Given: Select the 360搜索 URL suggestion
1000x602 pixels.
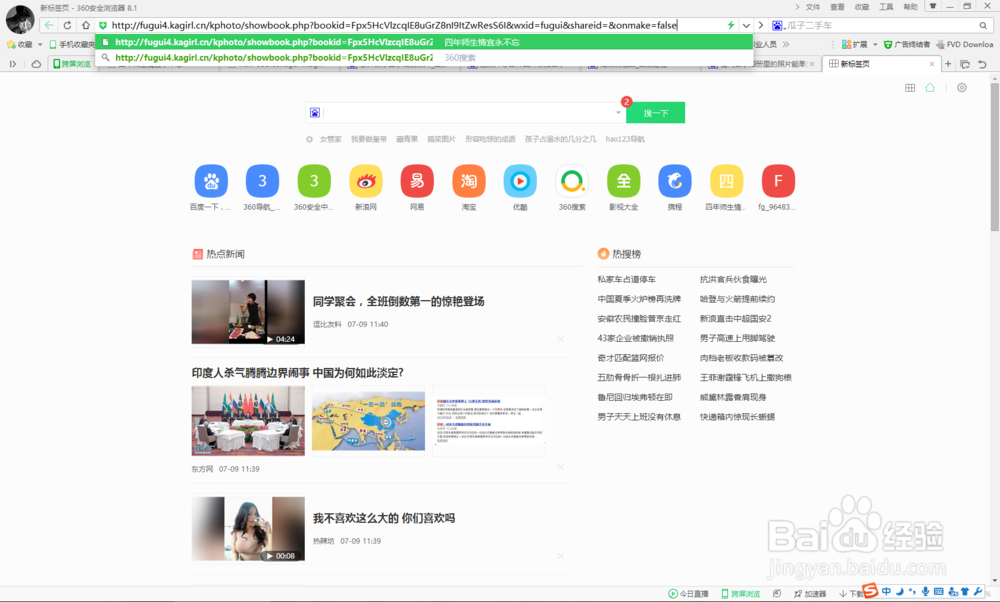Looking at the screenshot, I should click(424, 57).
